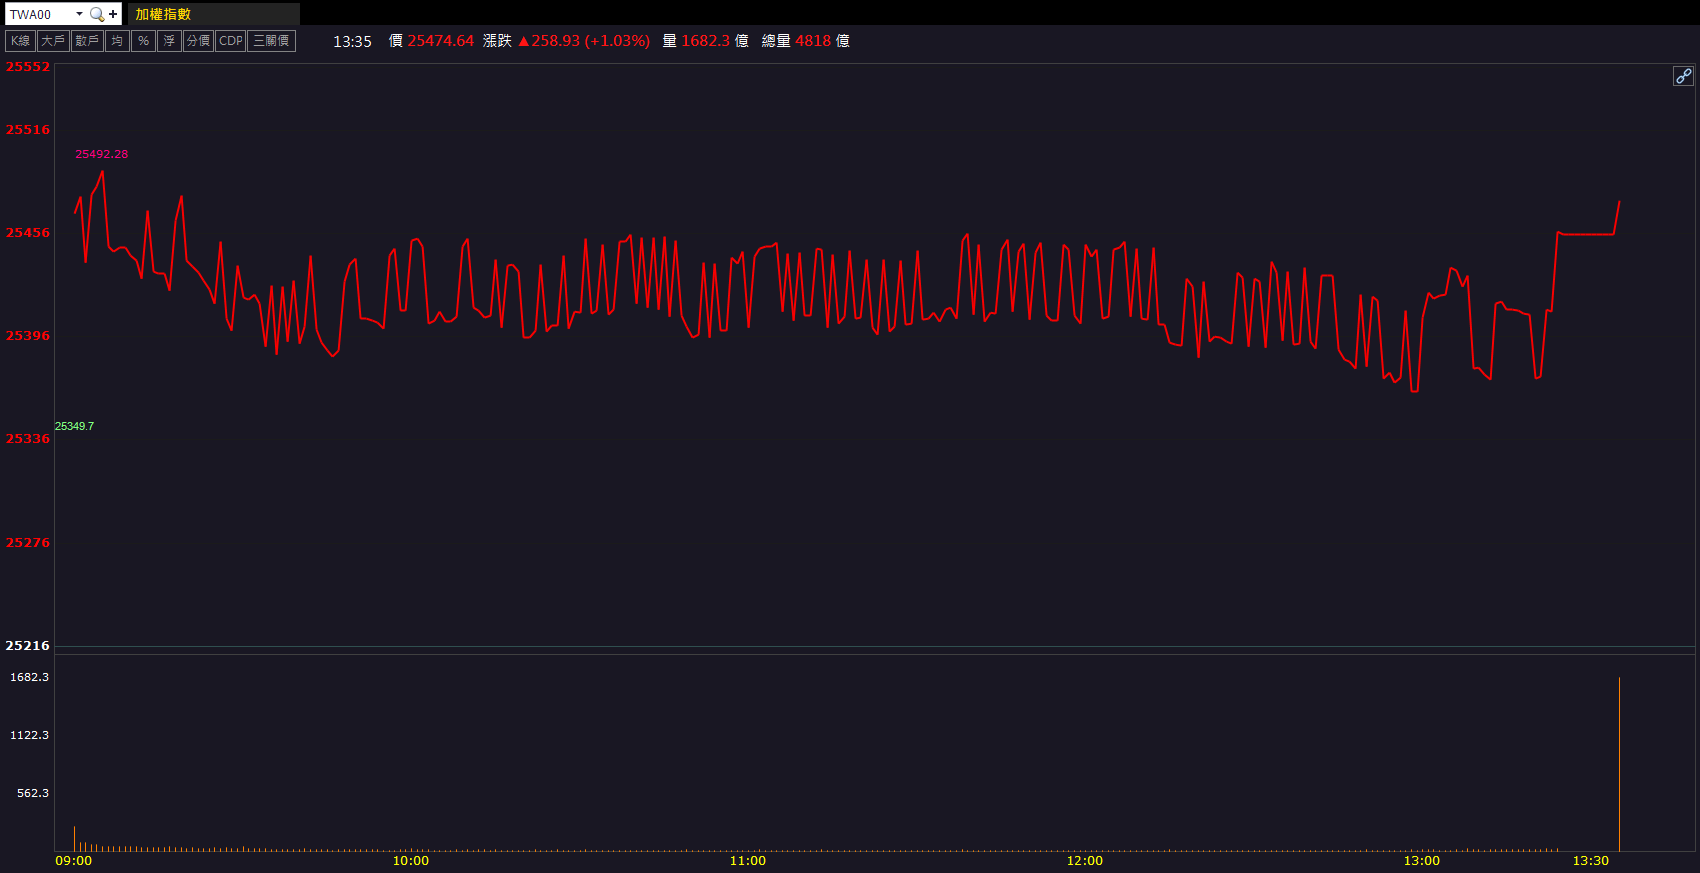Click the TWA00 symbol input field
Screen dimensions: 1700x873
tap(40, 14)
